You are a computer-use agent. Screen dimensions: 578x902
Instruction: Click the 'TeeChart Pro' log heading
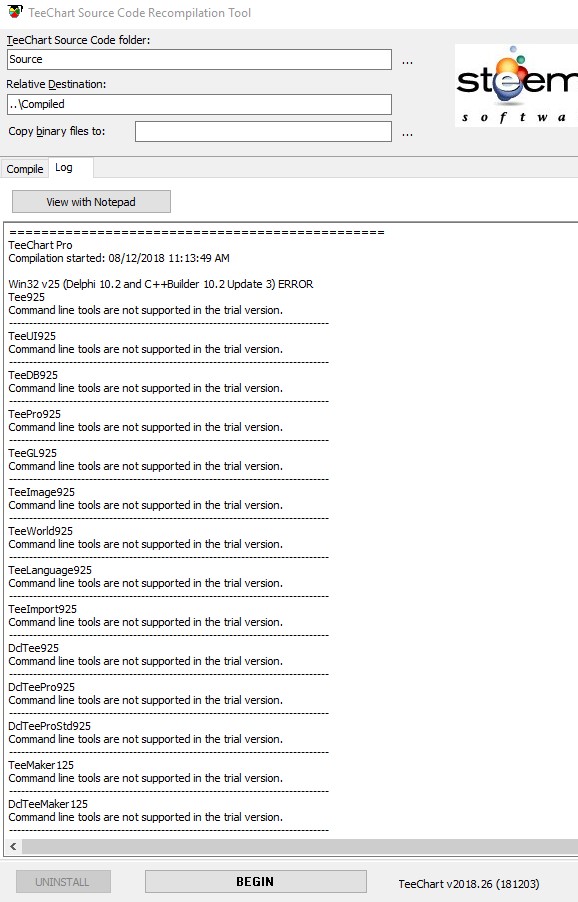pyautogui.click(x=40, y=245)
